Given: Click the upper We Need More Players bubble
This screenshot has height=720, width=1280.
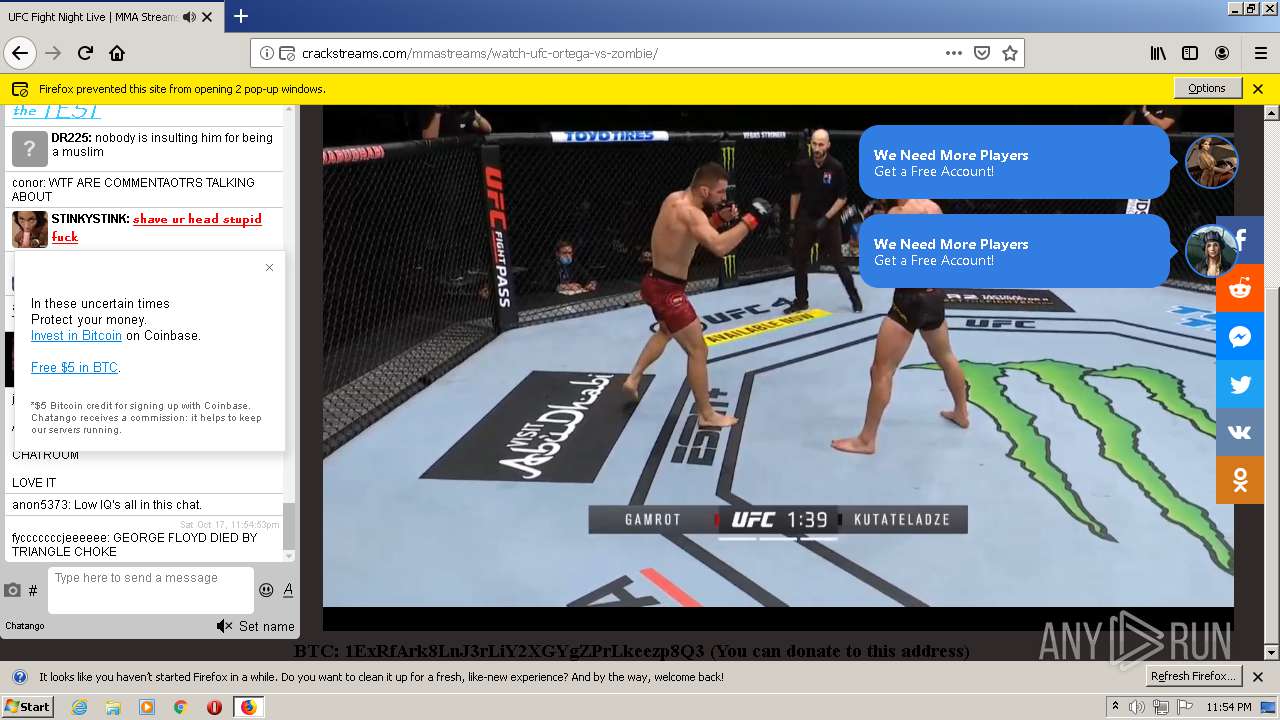Looking at the screenshot, I should (x=1014, y=162).
